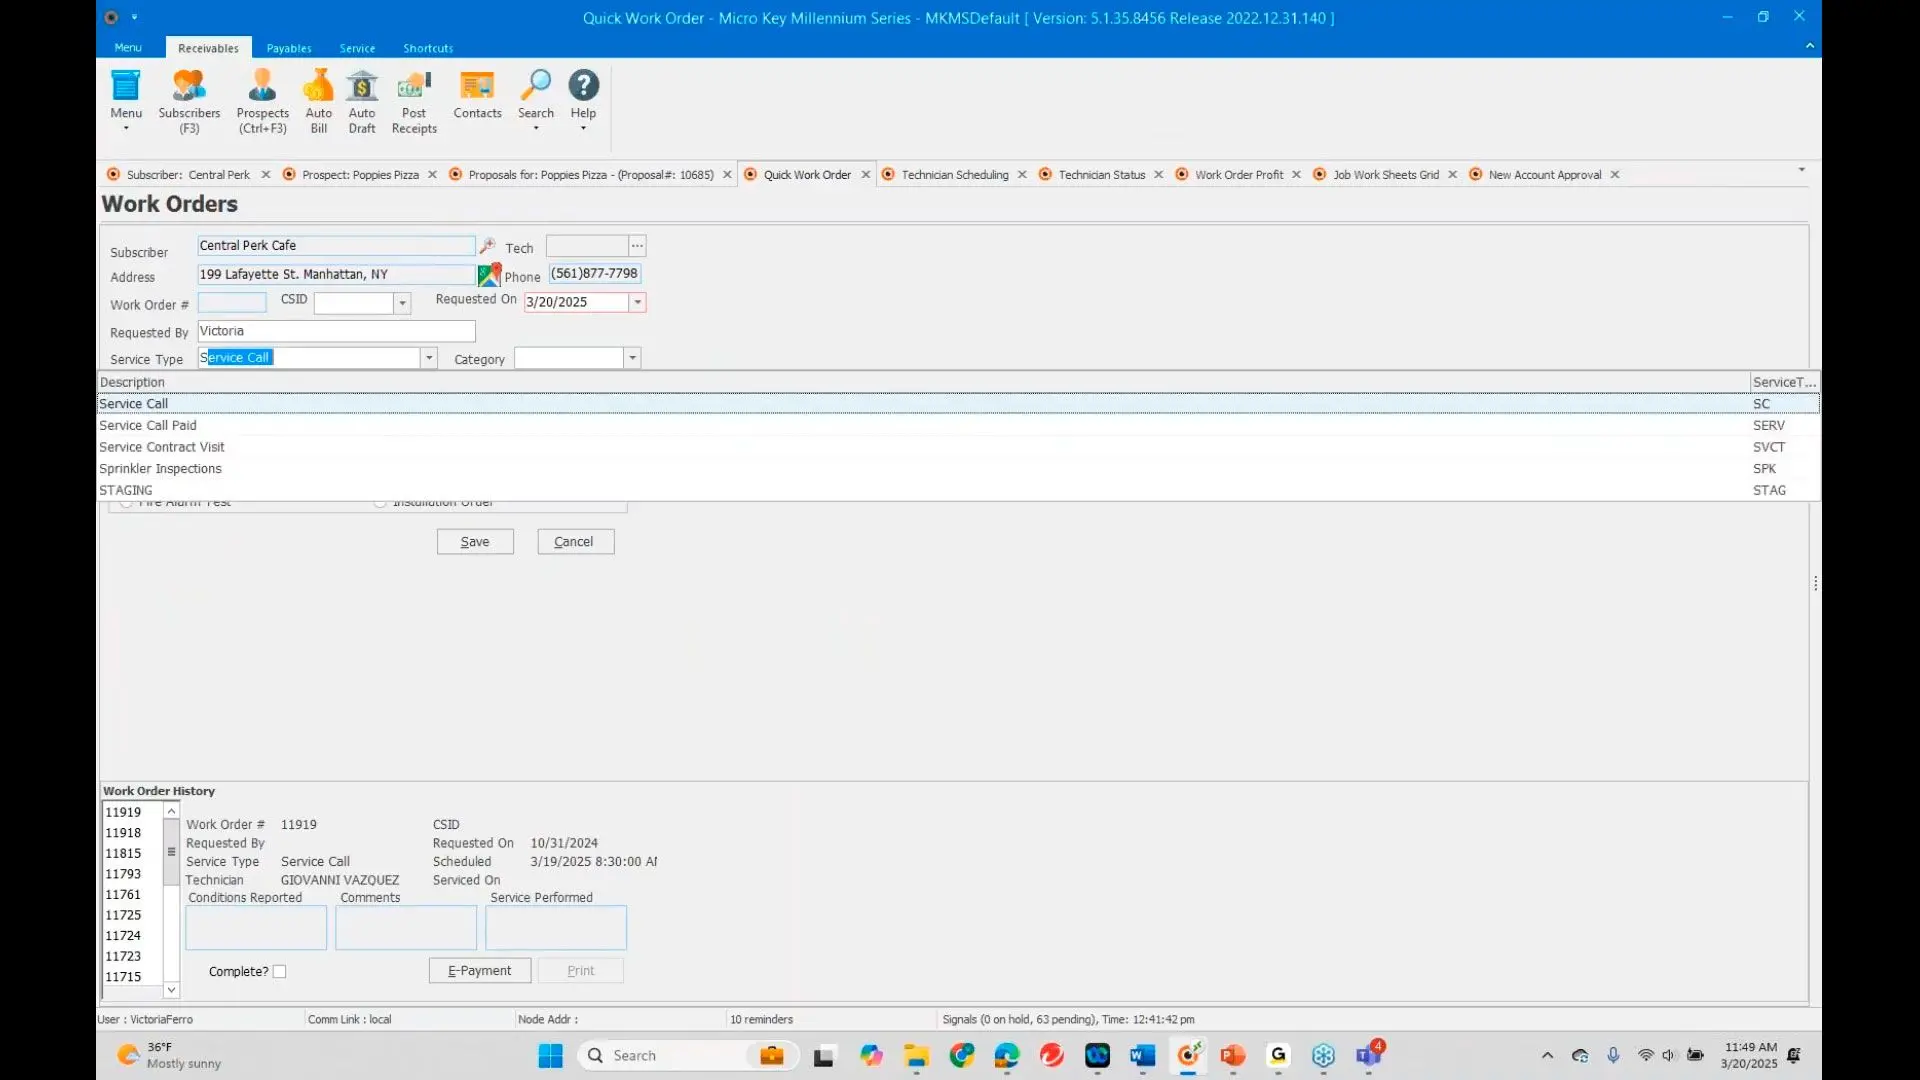Tick the Complete? checkbox
This screenshot has width=1920, height=1080.
click(280, 971)
